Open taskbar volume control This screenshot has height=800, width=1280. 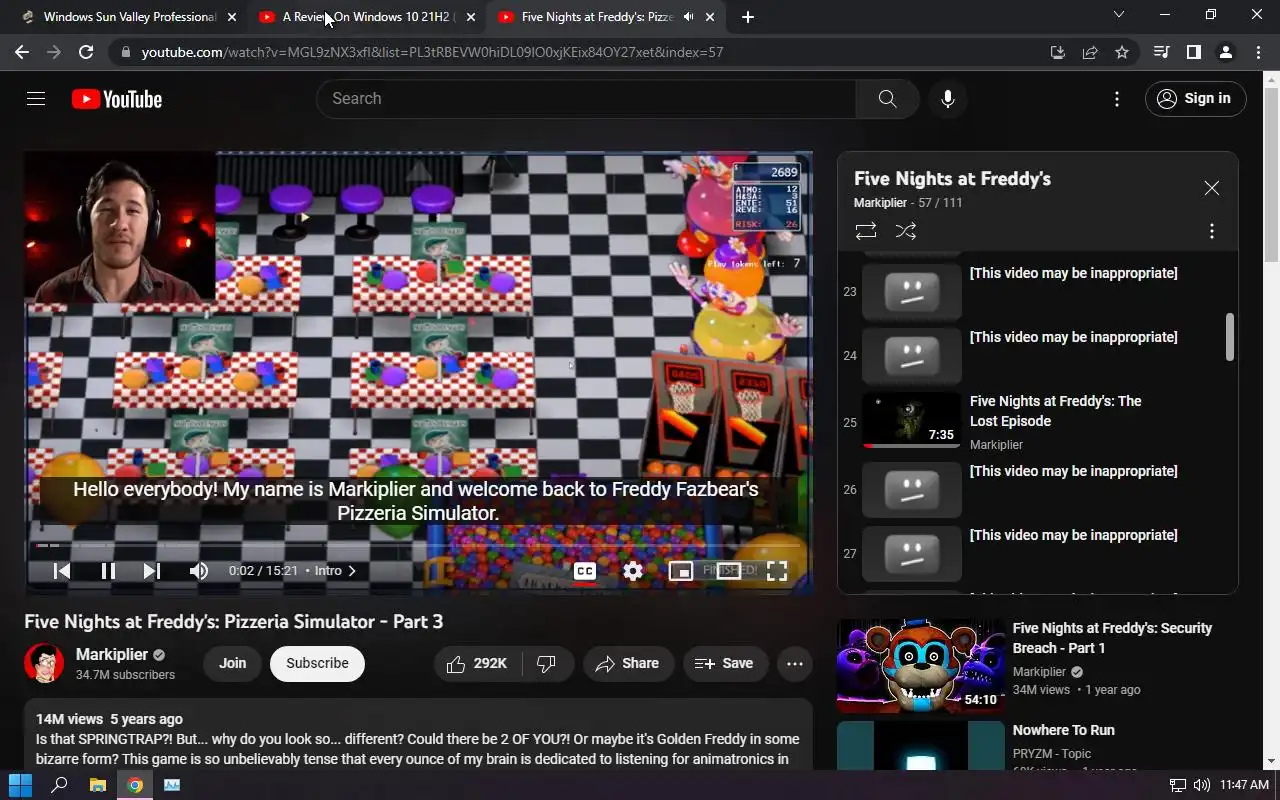click(x=1201, y=785)
